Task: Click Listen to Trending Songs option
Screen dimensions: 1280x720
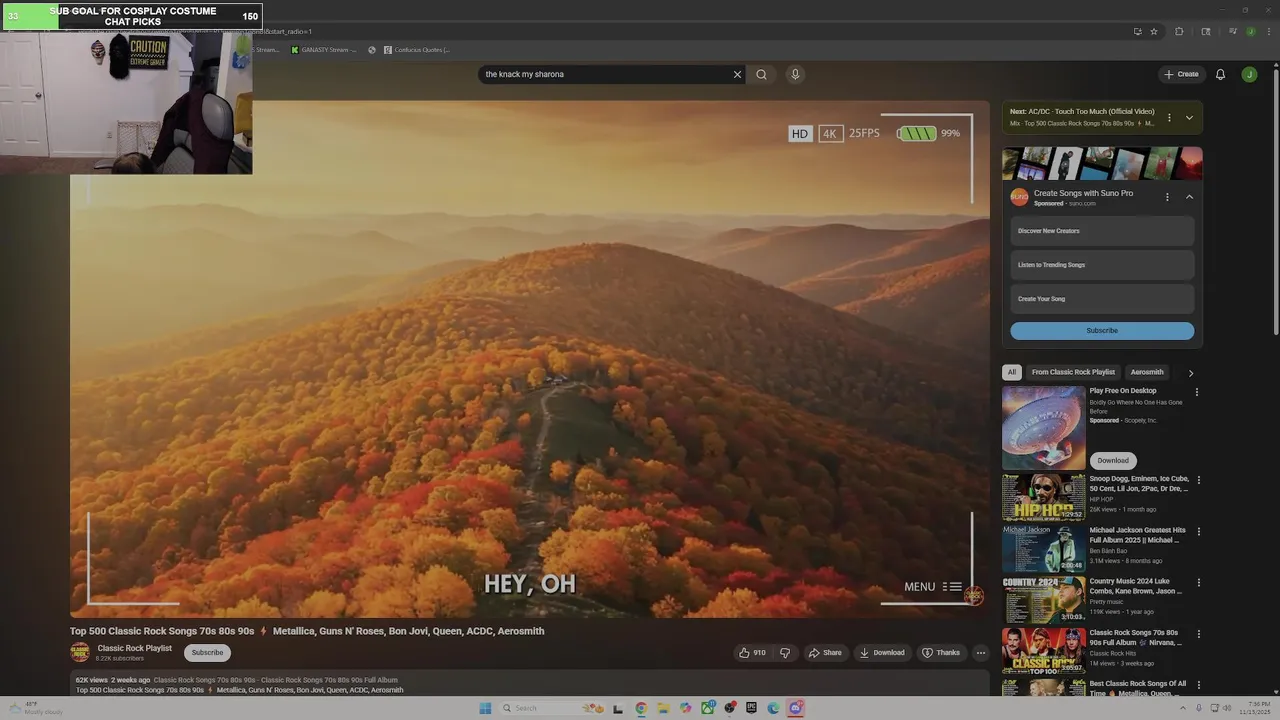Action: pos(1102,265)
